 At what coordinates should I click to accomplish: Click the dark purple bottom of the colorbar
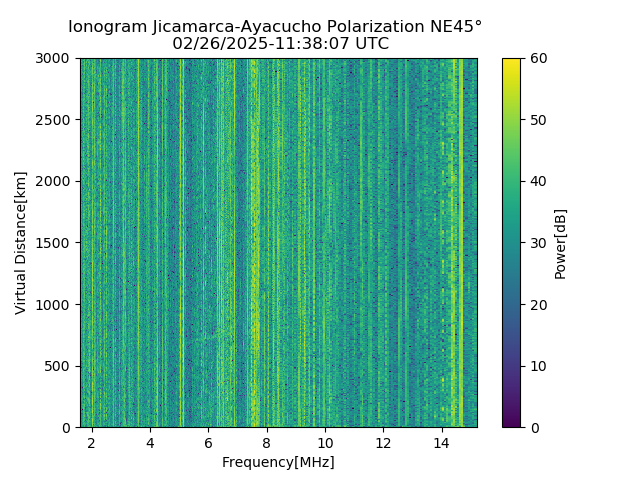coord(511,423)
